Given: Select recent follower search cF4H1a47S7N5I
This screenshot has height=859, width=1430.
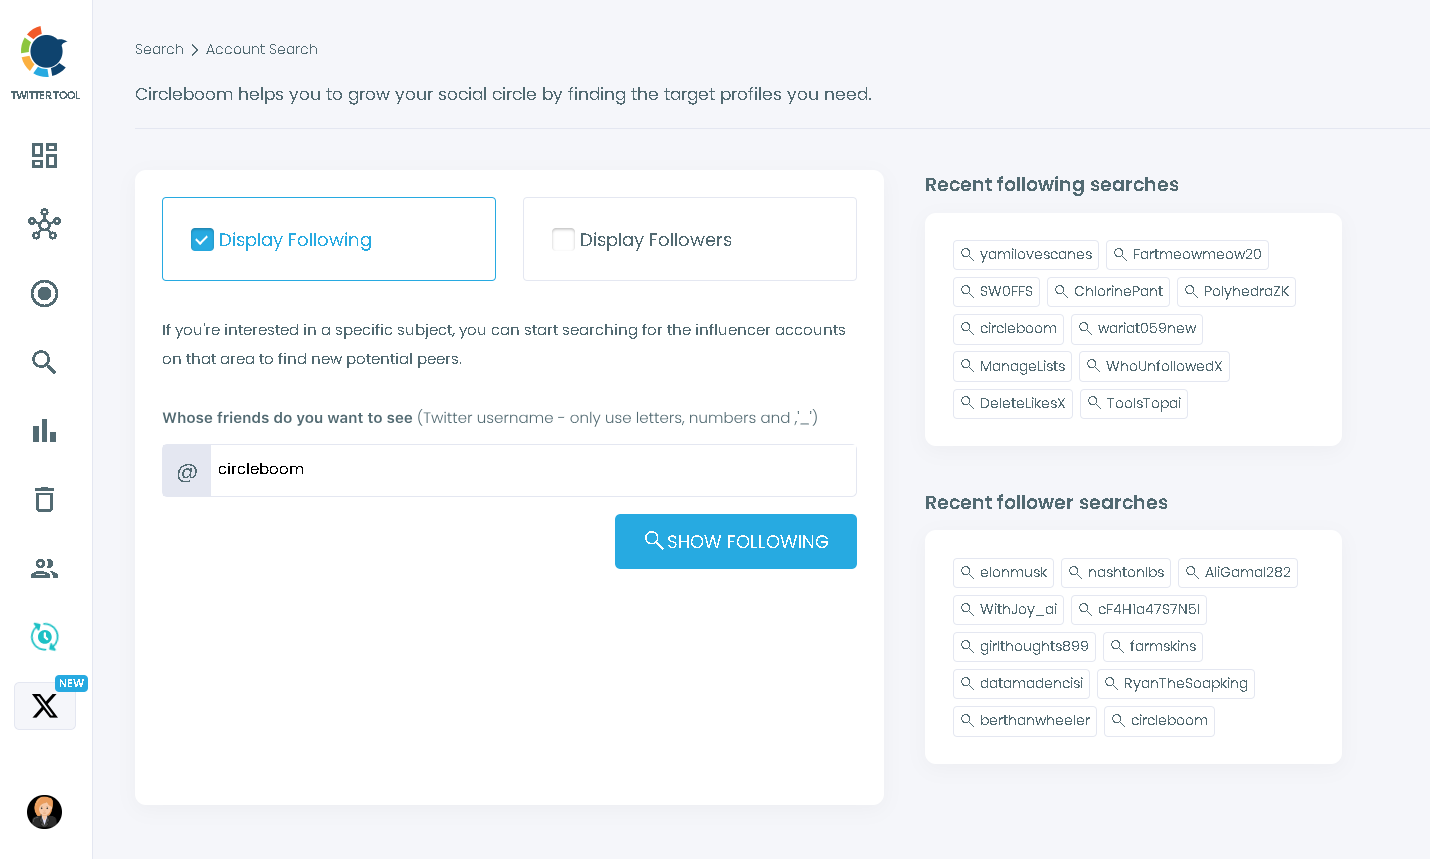Looking at the screenshot, I should [x=1139, y=610].
